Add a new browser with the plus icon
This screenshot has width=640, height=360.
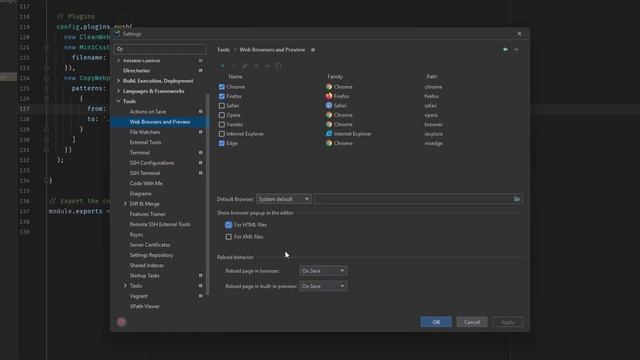[x=222, y=66]
